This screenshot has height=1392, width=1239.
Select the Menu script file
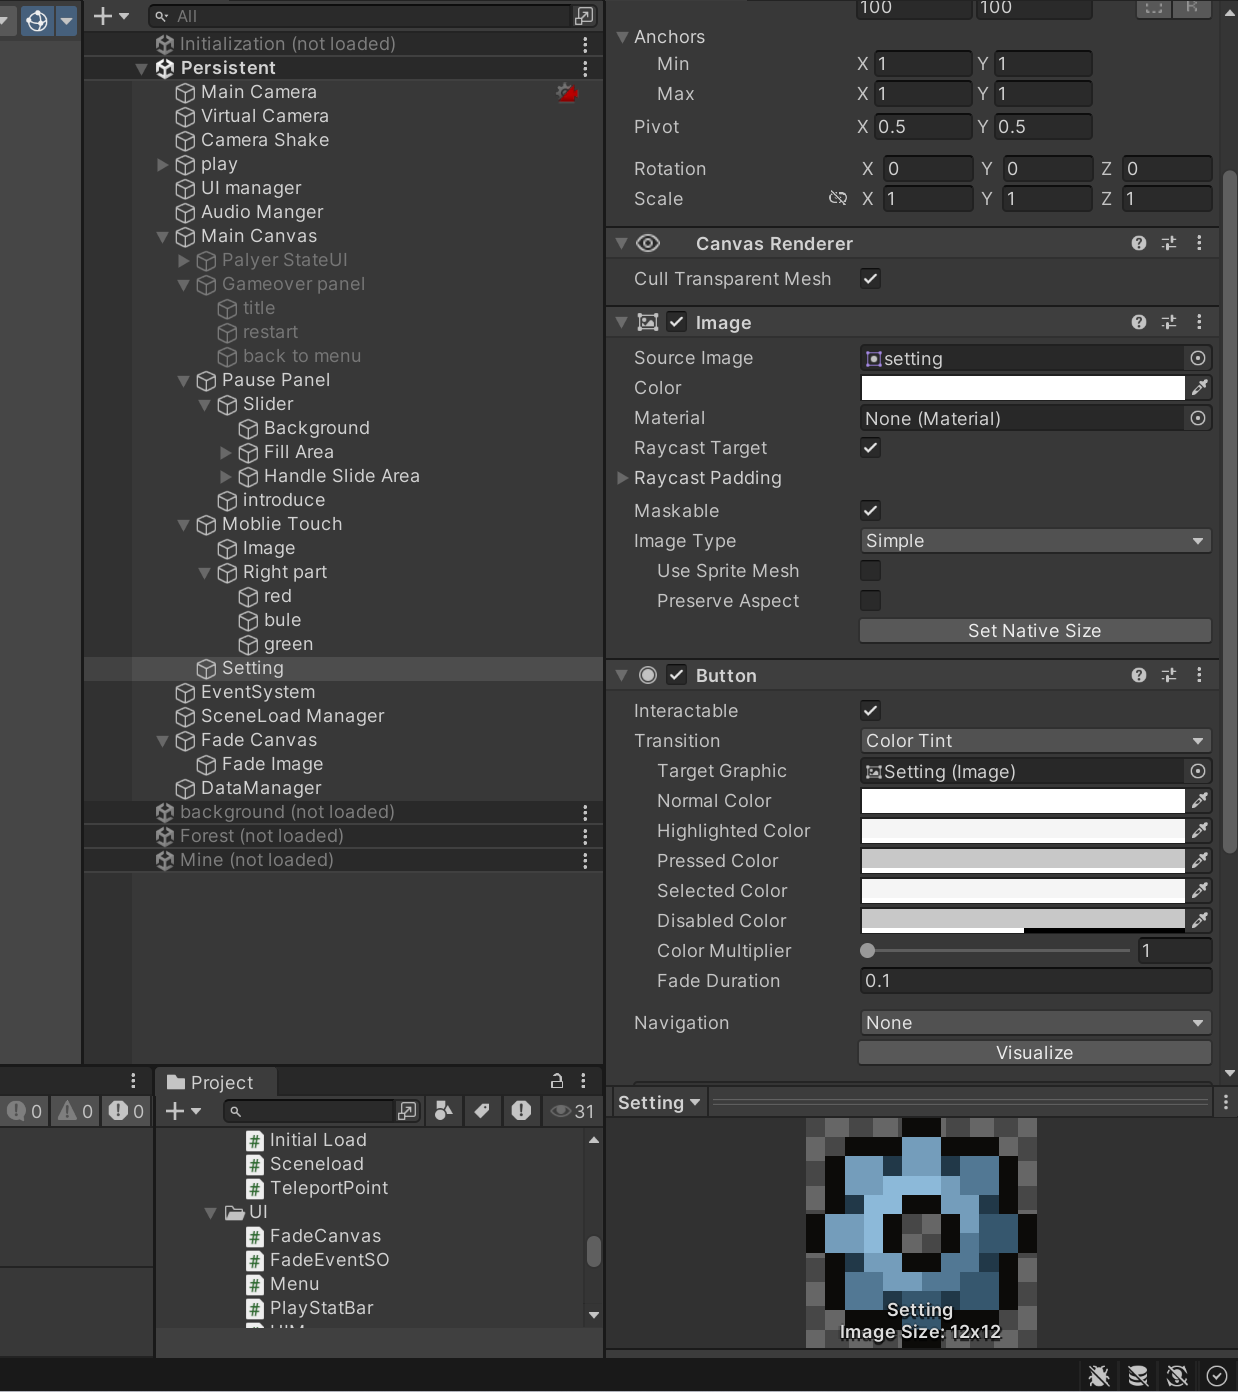[x=283, y=1284]
